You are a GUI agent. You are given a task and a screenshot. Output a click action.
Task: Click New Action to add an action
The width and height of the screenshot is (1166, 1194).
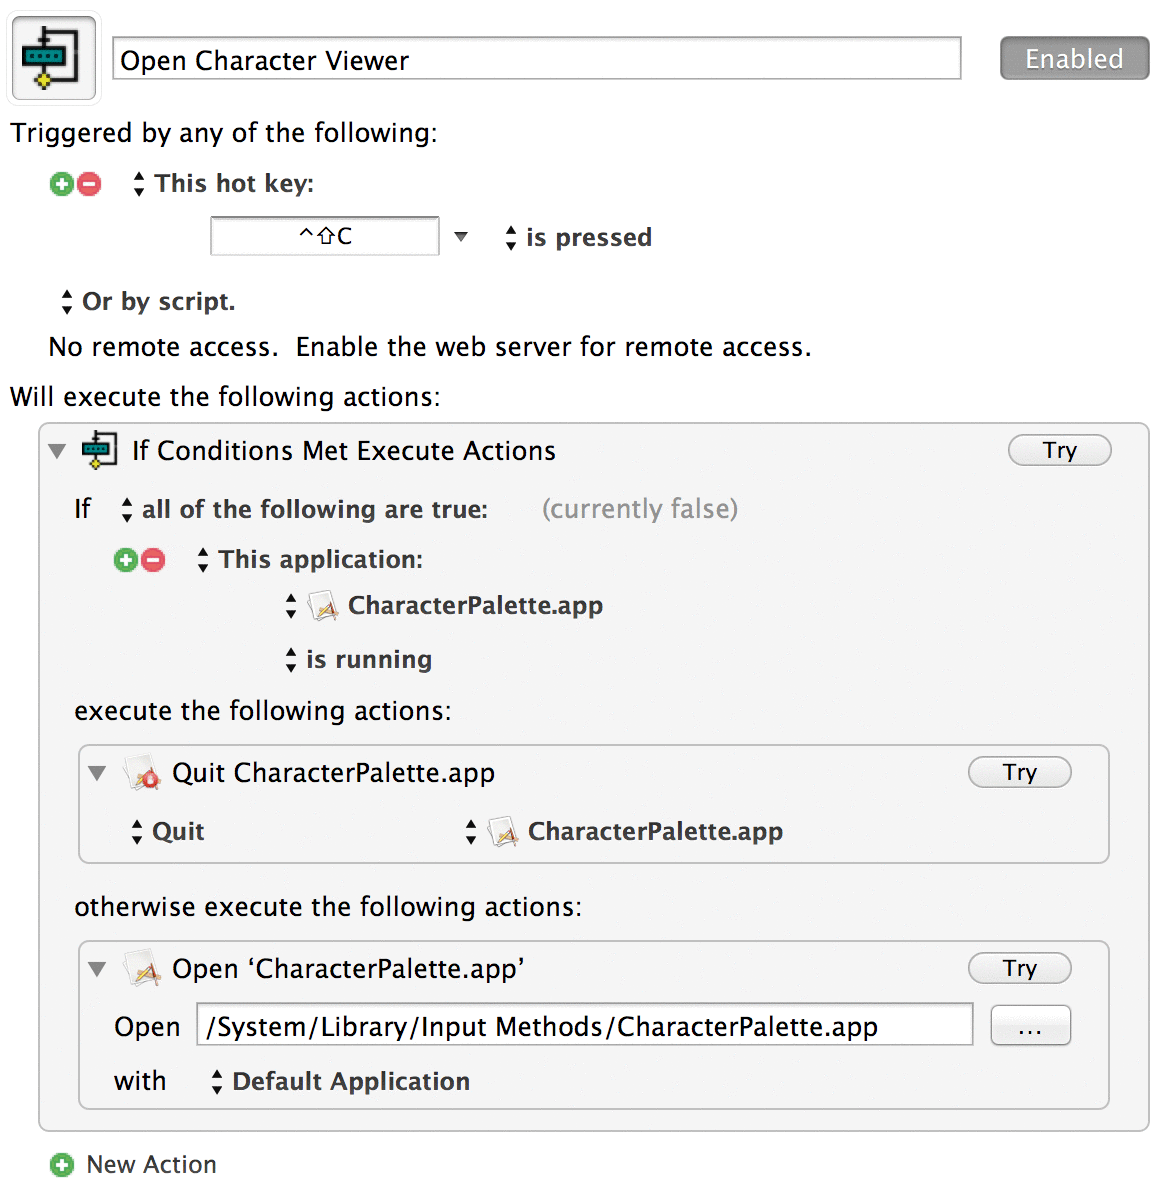(134, 1165)
